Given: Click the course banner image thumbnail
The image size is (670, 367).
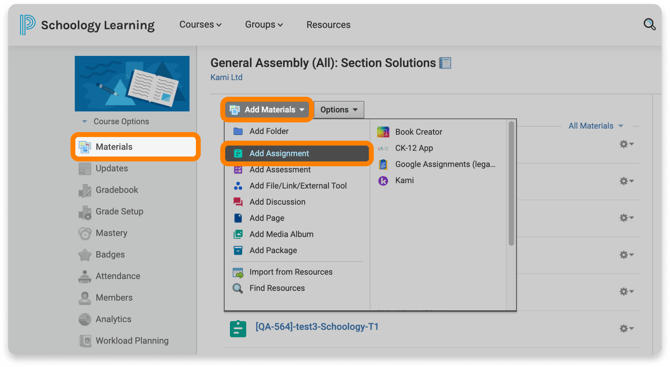Looking at the screenshot, I should pos(132,84).
